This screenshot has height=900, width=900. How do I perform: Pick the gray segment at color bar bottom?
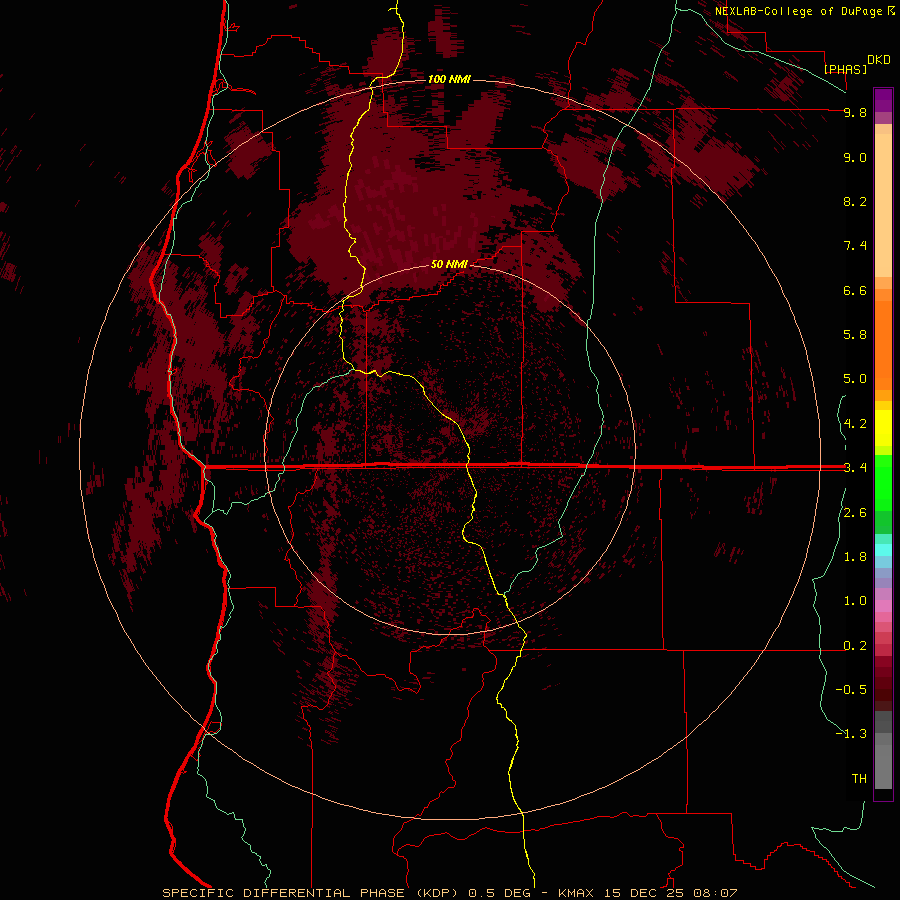[x=883, y=767]
